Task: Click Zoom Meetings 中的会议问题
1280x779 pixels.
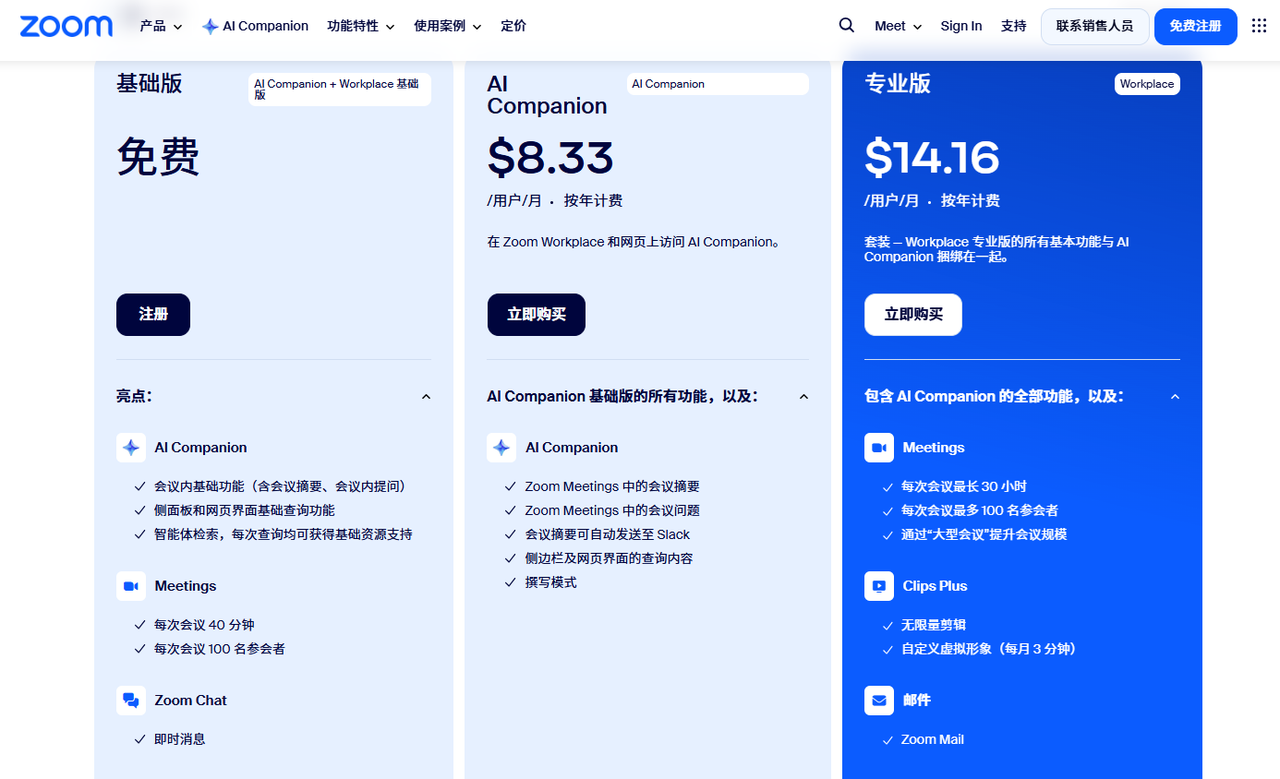Action: [612, 511]
